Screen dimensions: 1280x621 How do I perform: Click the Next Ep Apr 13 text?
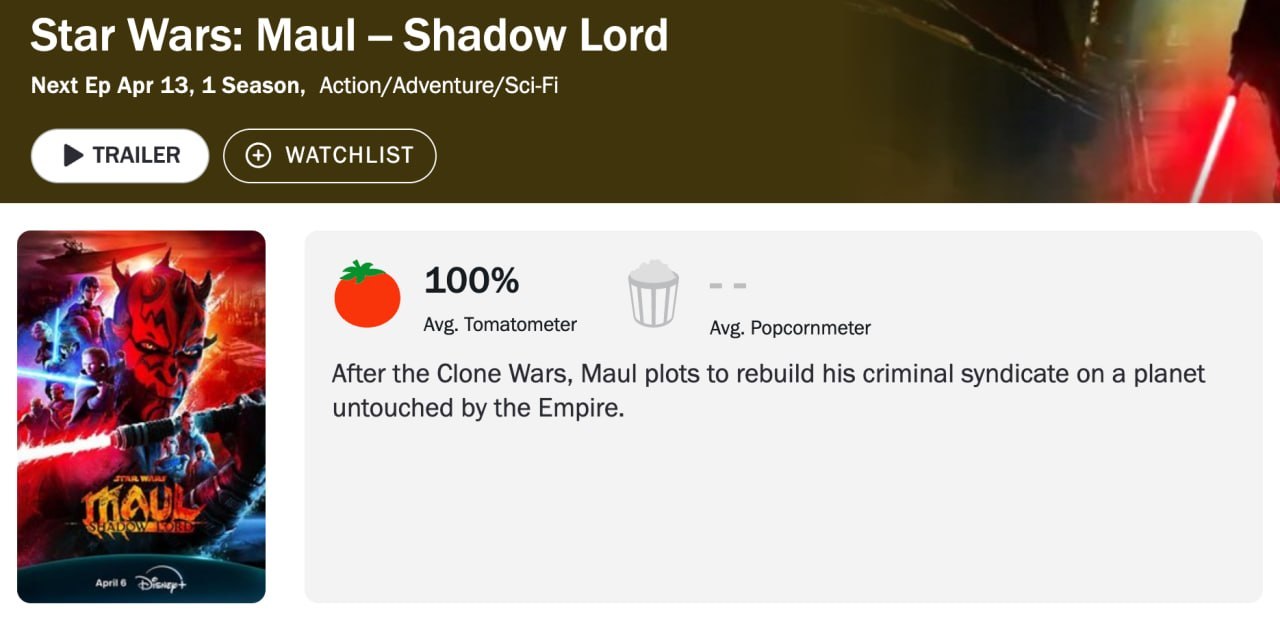coord(110,86)
